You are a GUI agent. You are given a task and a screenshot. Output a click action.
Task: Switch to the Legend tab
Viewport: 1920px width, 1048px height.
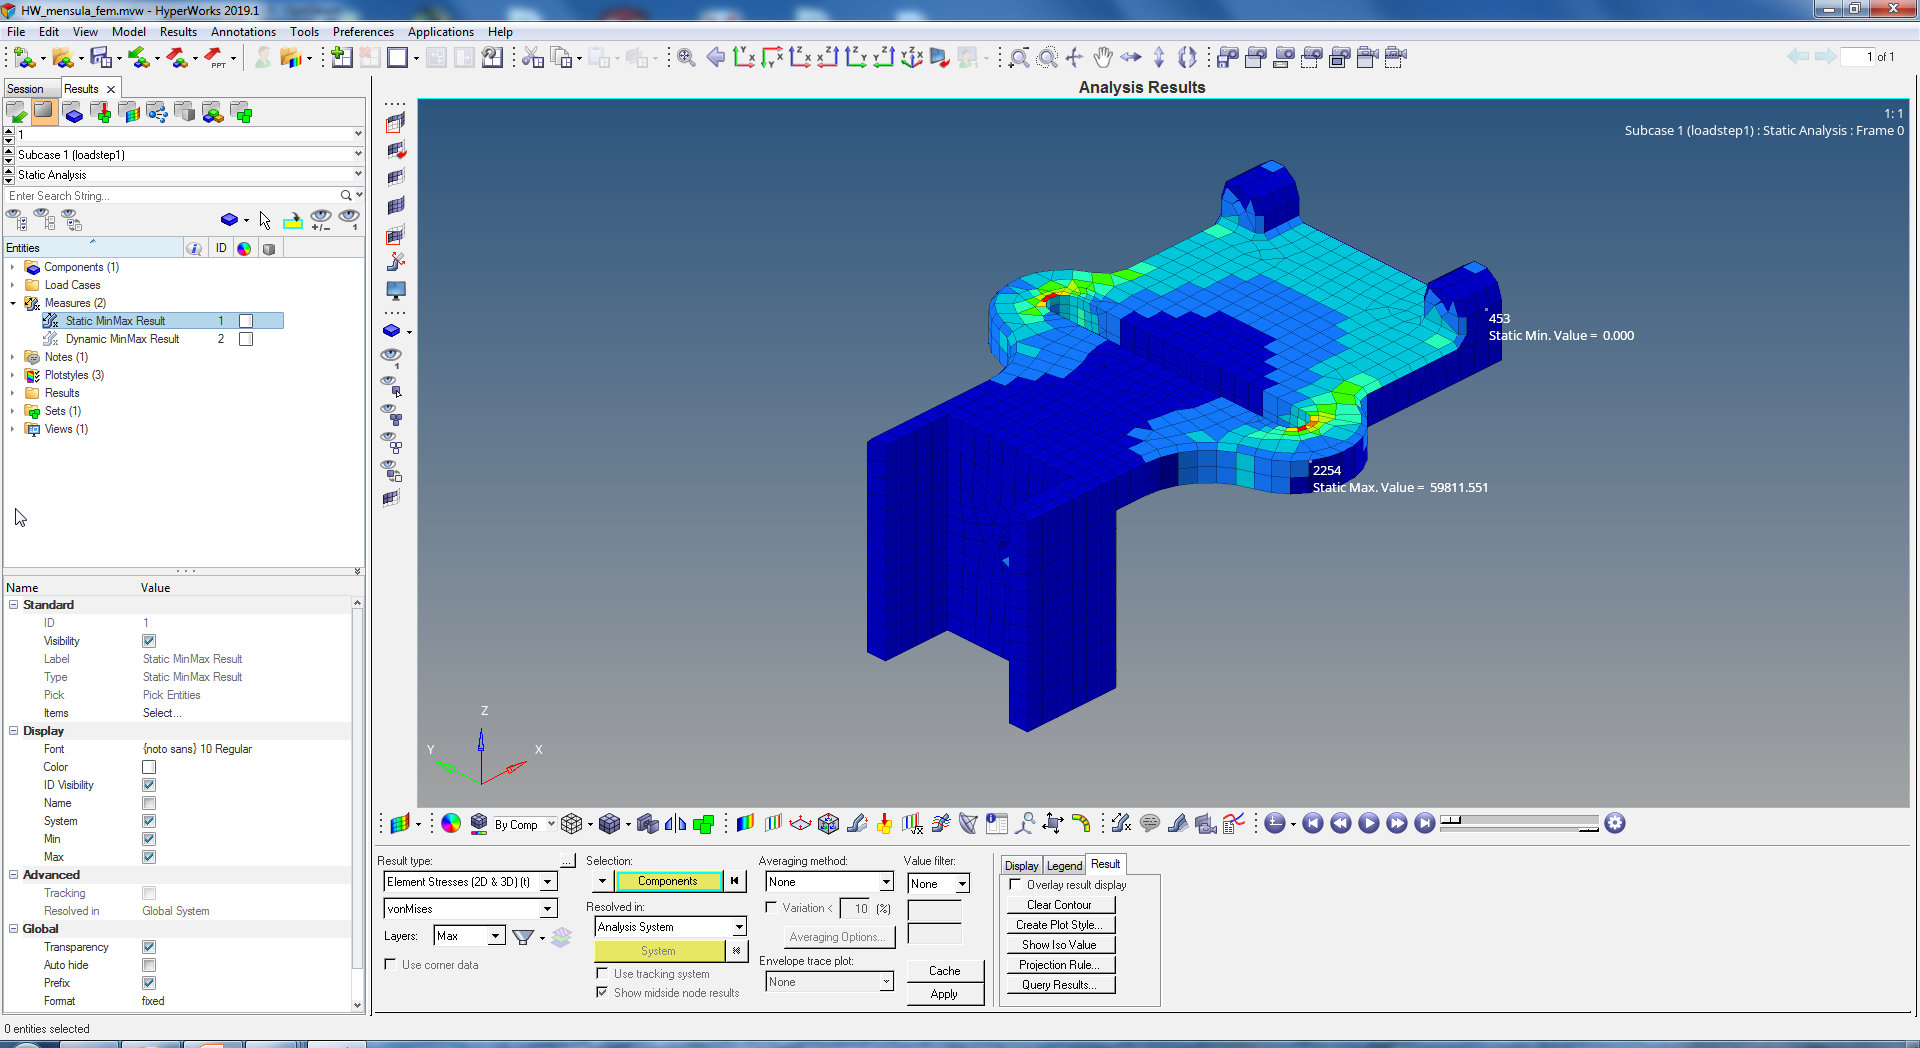click(1064, 865)
